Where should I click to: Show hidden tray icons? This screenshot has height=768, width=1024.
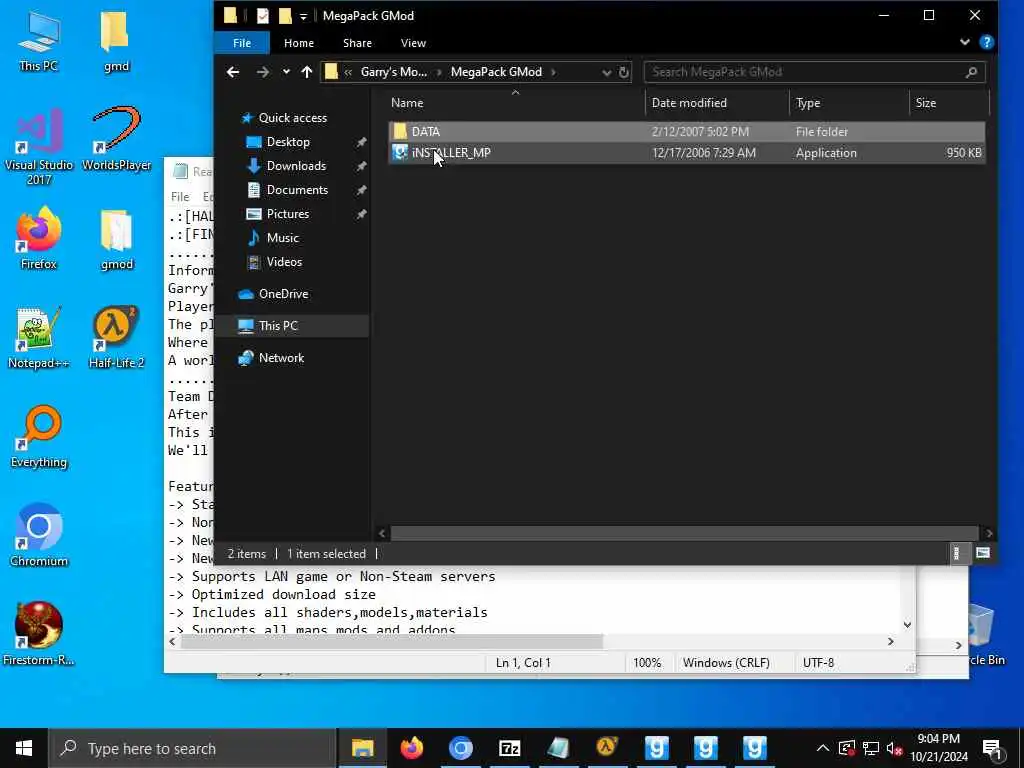[x=823, y=748]
